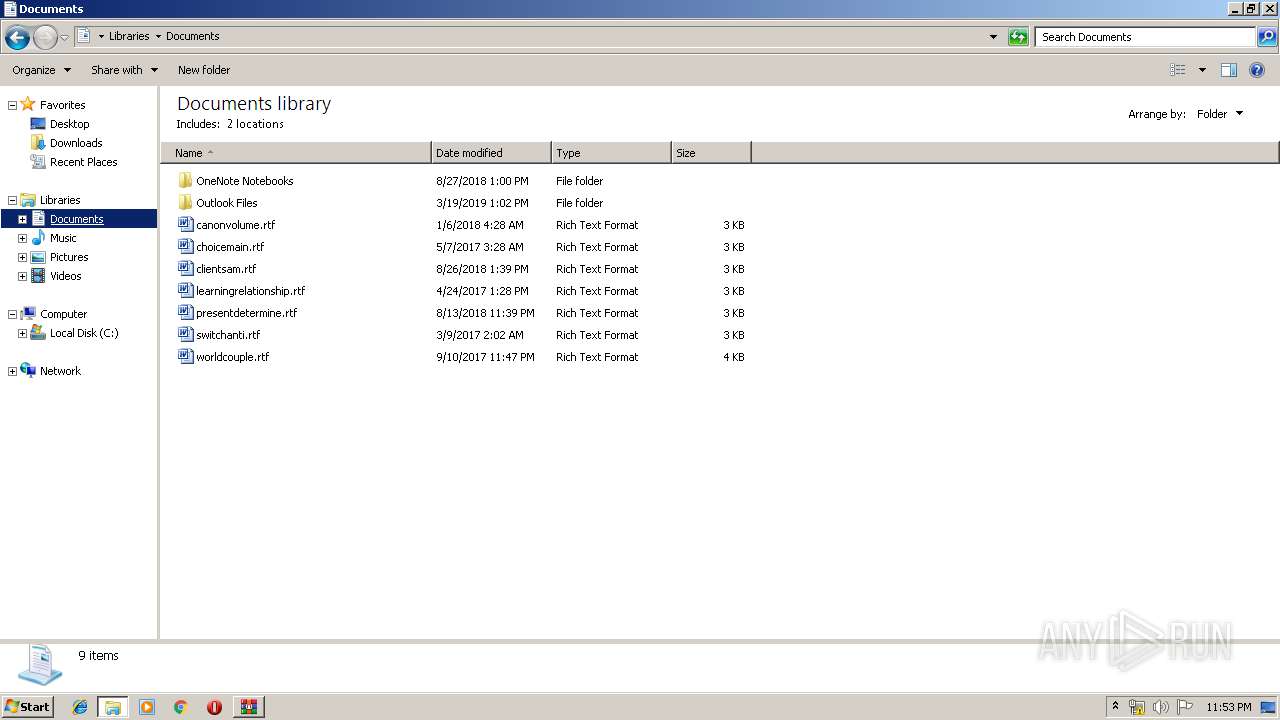Click the Action Center flag tray icon
Screen dimensions: 1280x720
(1185, 707)
